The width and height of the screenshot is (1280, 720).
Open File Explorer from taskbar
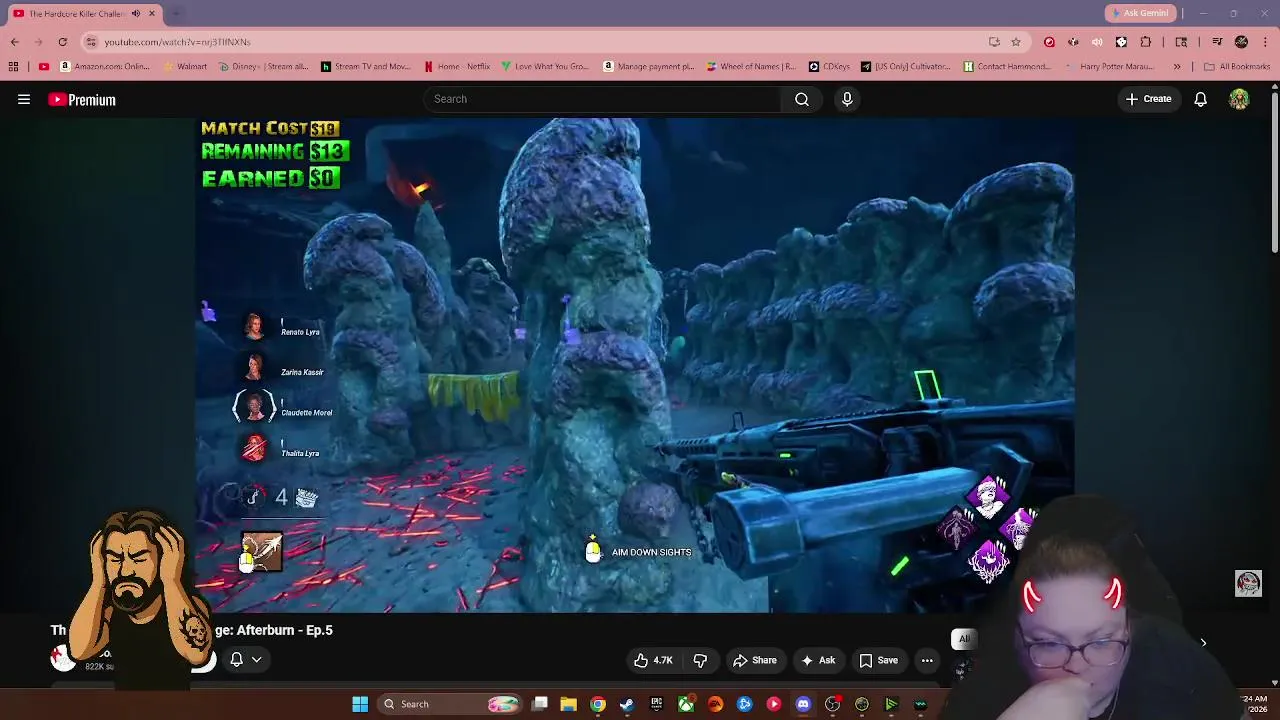[568, 704]
